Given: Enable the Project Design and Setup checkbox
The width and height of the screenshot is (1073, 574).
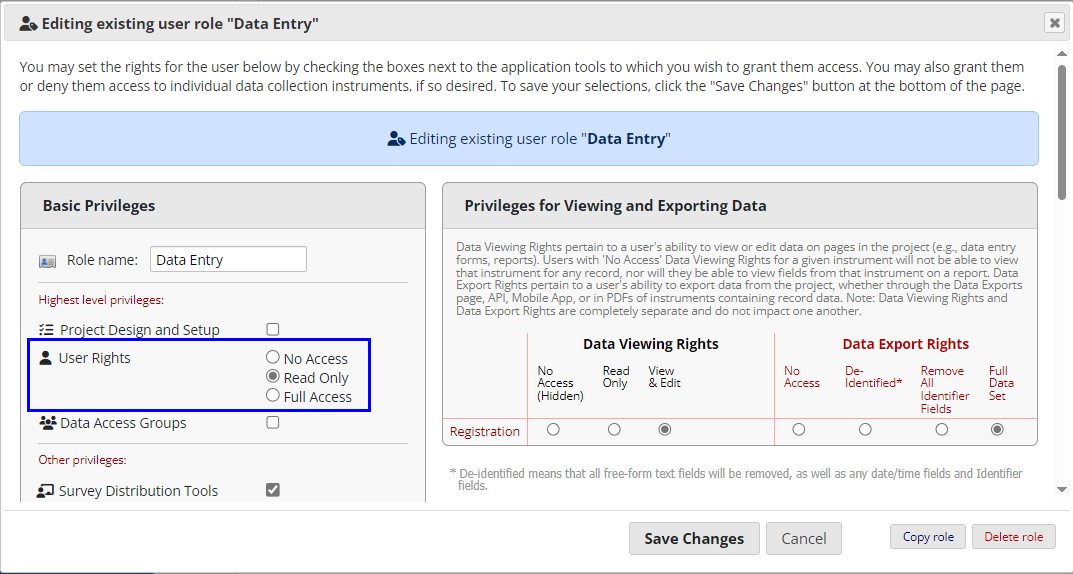Looking at the screenshot, I should (x=273, y=329).
